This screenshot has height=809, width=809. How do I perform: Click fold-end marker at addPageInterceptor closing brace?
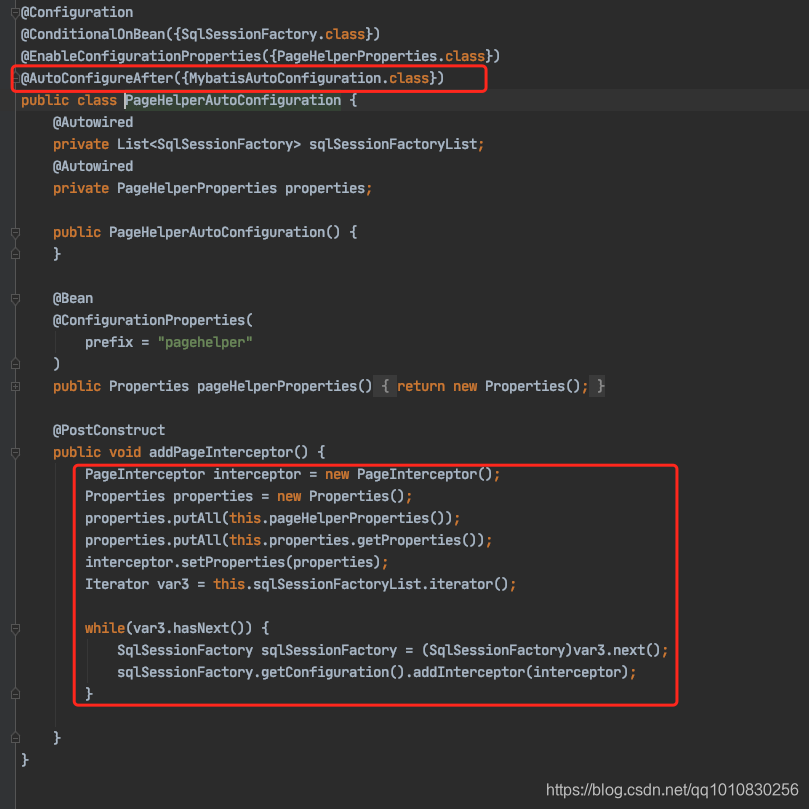coord(14,738)
